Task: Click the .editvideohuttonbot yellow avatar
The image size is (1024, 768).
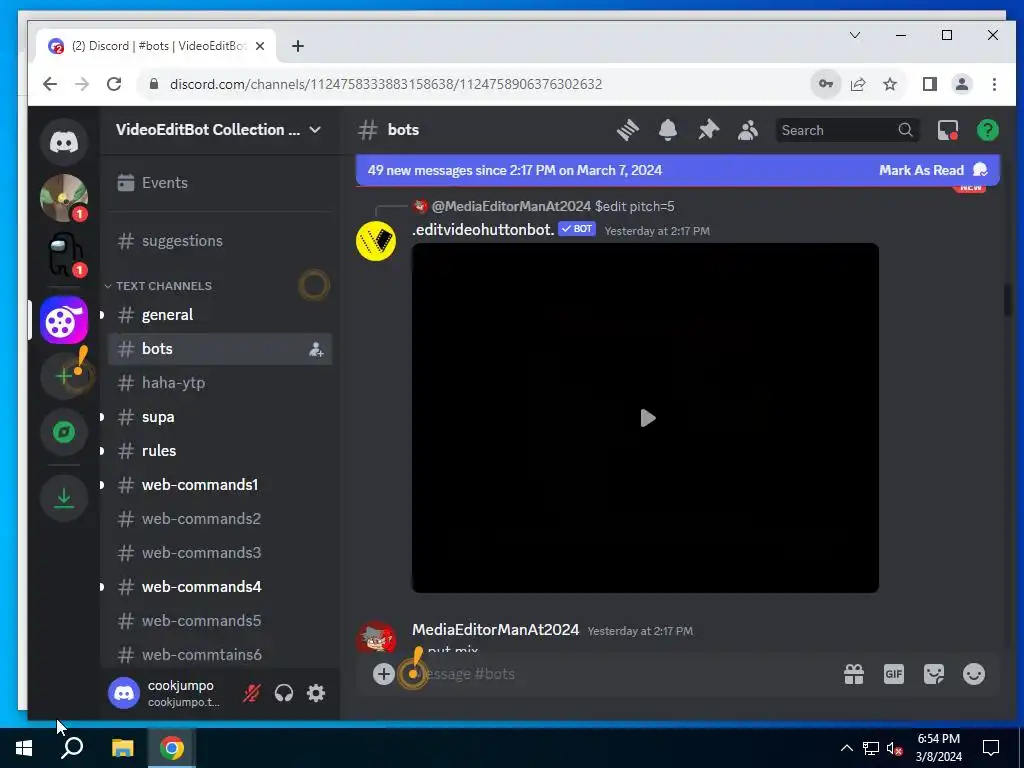Action: [376, 241]
